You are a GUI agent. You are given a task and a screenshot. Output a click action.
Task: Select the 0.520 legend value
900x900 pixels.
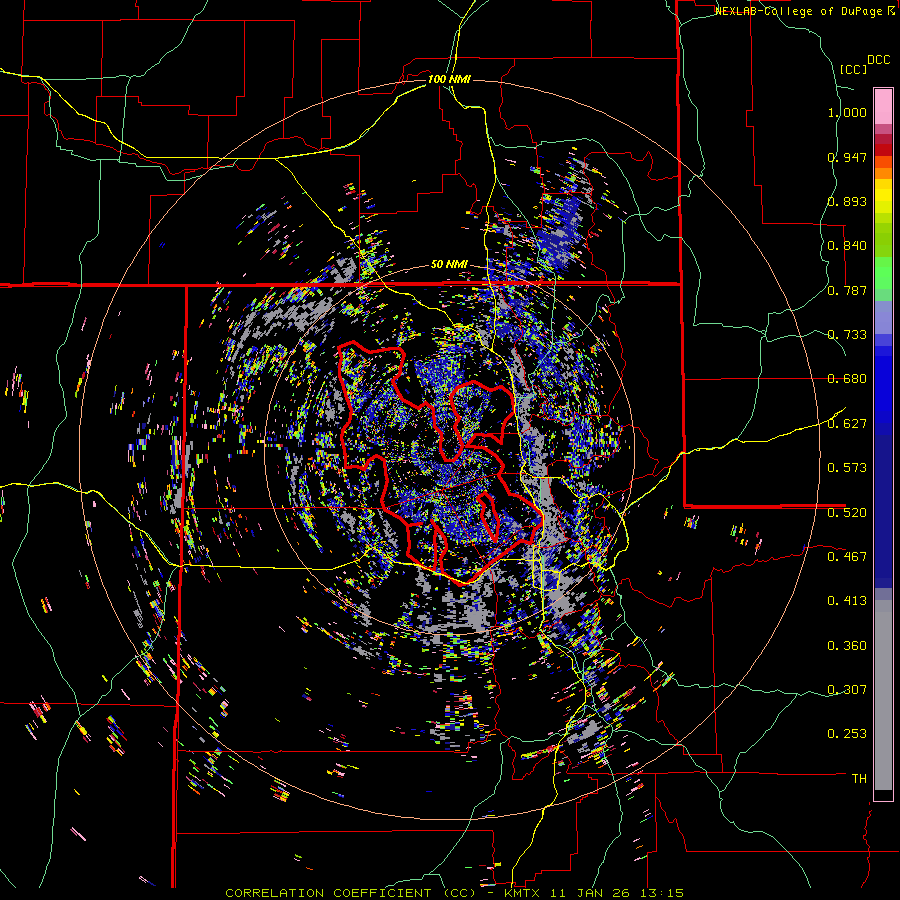[847, 513]
